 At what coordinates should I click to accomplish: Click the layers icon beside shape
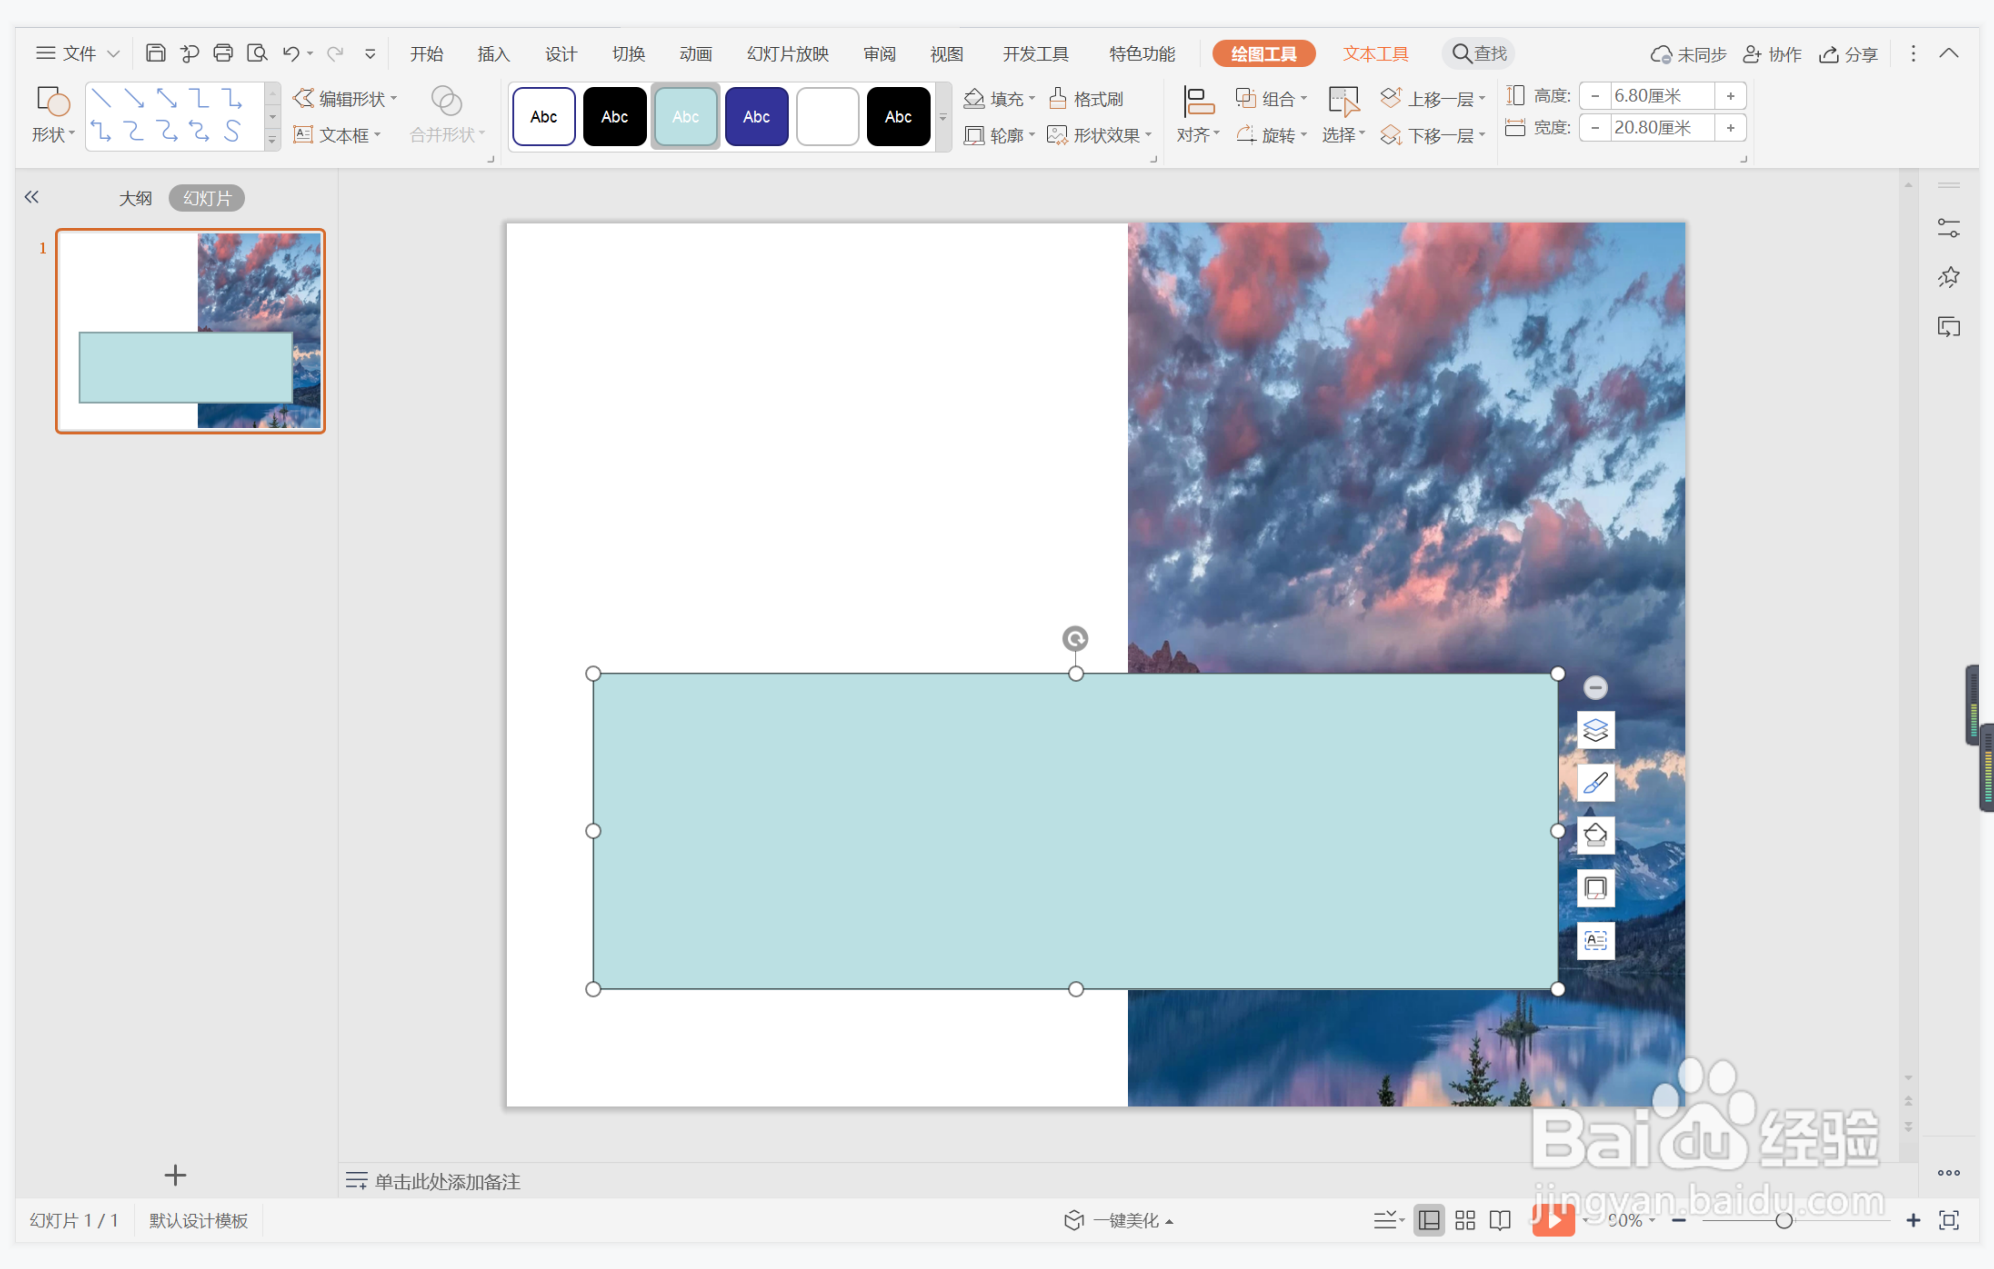(x=1595, y=730)
